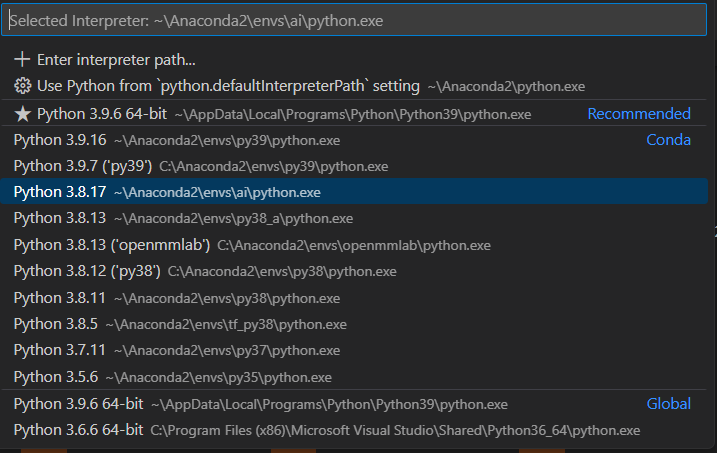Viewport: 717px width, 453px height.
Task: Select Python 3.8.11 py38 environment
Action: pyautogui.click(x=354, y=298)
